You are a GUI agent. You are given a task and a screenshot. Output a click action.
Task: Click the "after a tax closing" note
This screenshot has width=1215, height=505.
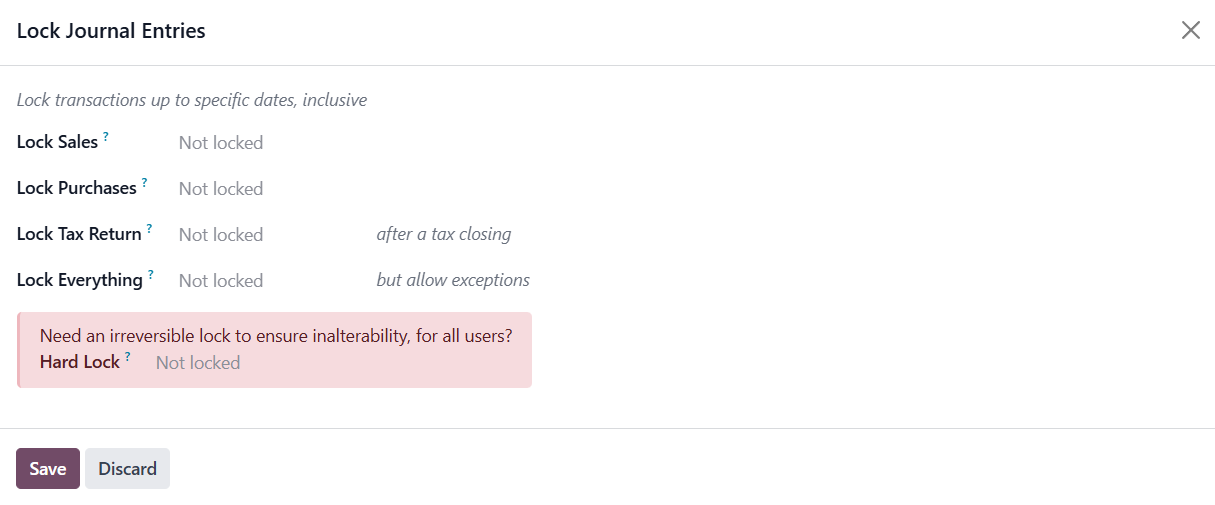443,234
